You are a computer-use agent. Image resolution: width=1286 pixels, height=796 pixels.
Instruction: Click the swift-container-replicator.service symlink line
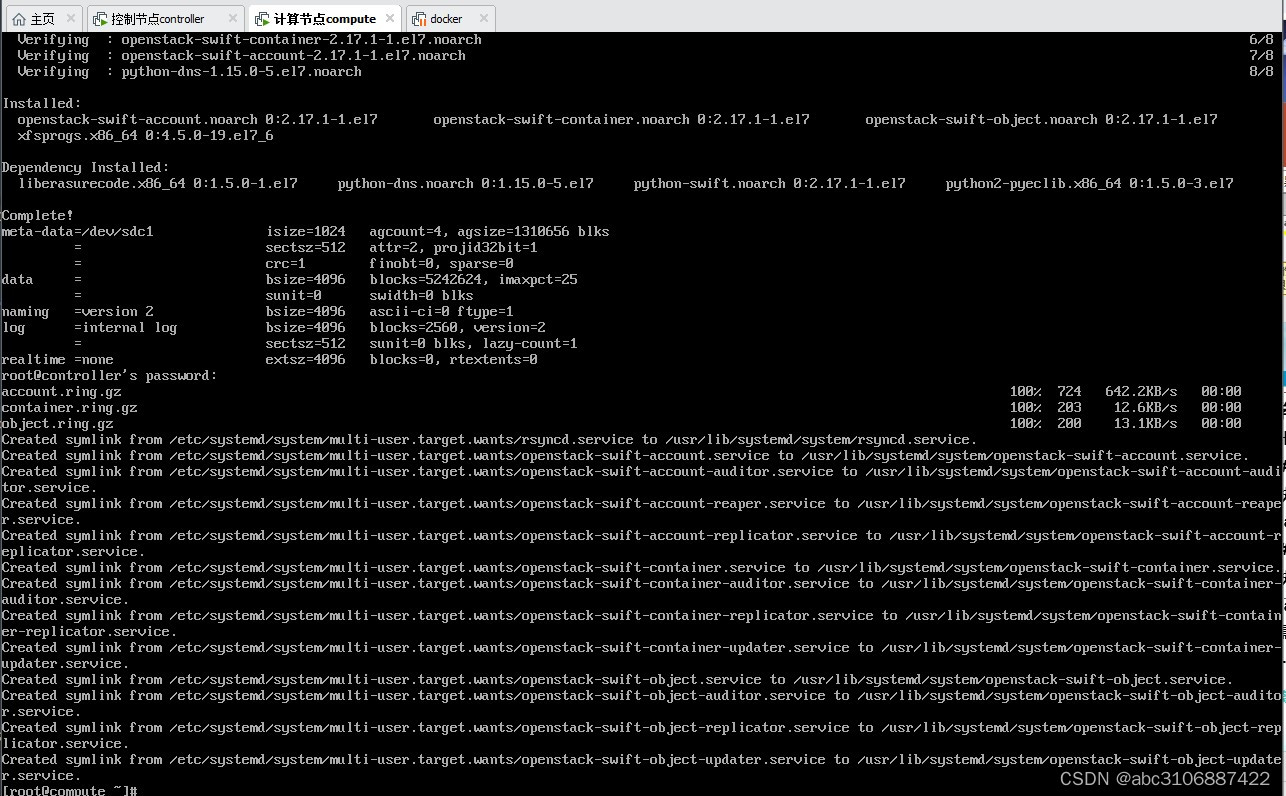[642, 624]
